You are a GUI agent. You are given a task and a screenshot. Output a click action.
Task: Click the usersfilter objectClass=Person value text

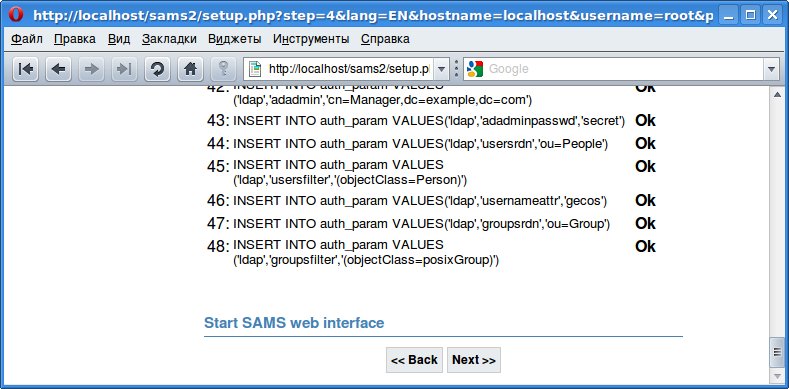coord(350,180)
